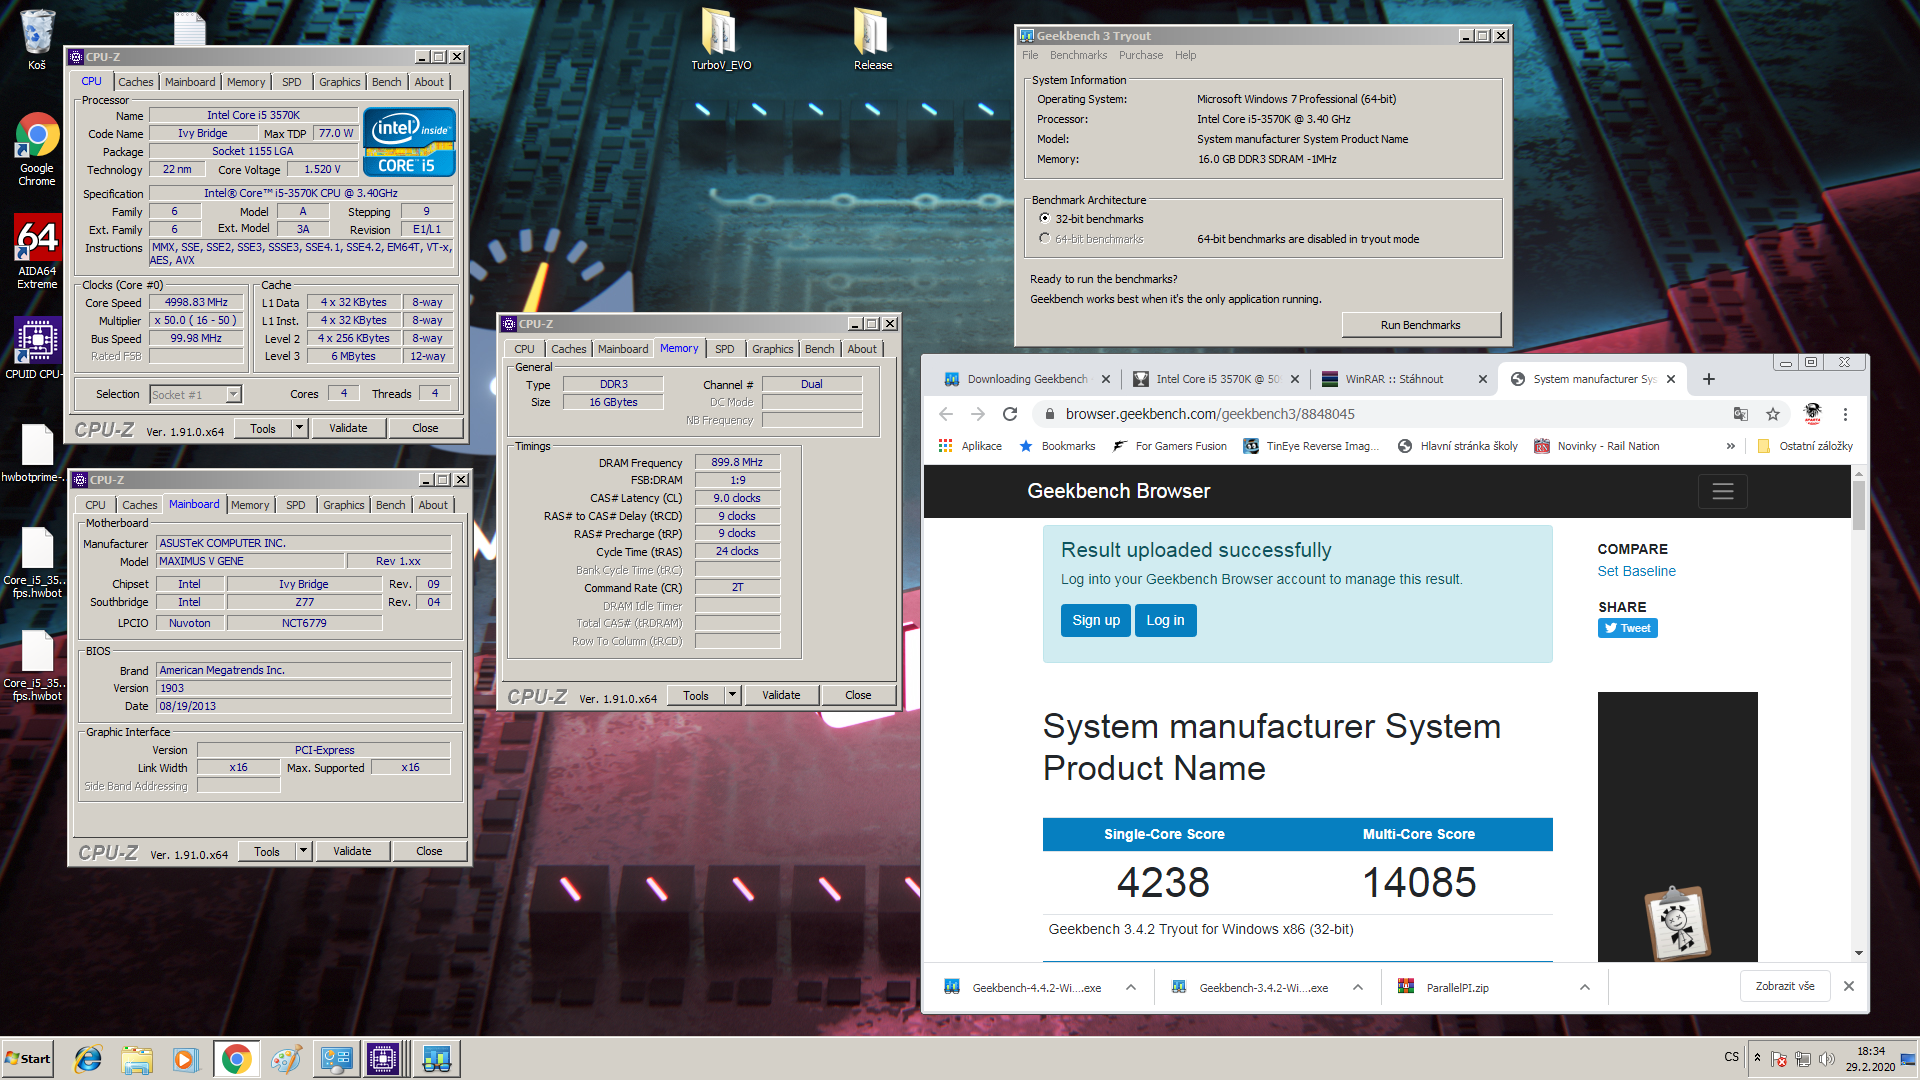Open the volume control in system tray
The image size is (1920, 1080).
point(1827,1059)
